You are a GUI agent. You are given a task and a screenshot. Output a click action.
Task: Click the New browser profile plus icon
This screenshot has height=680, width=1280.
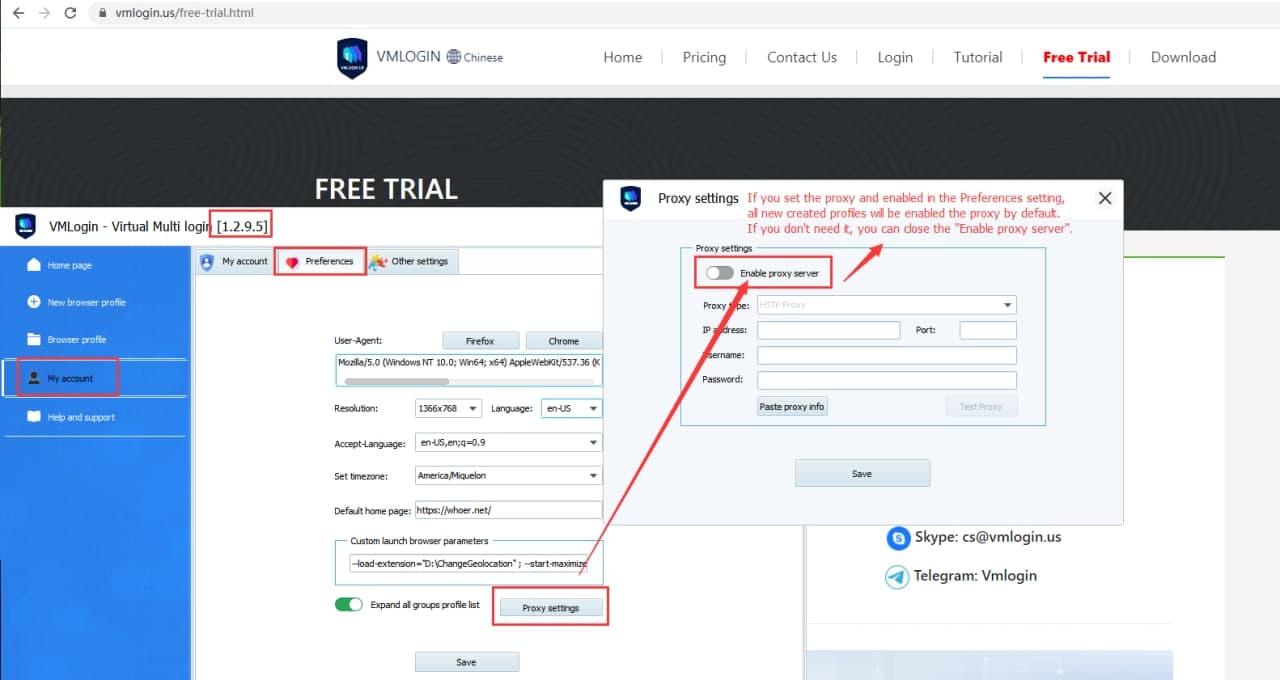pyautogui.click(x=34, y=302)
